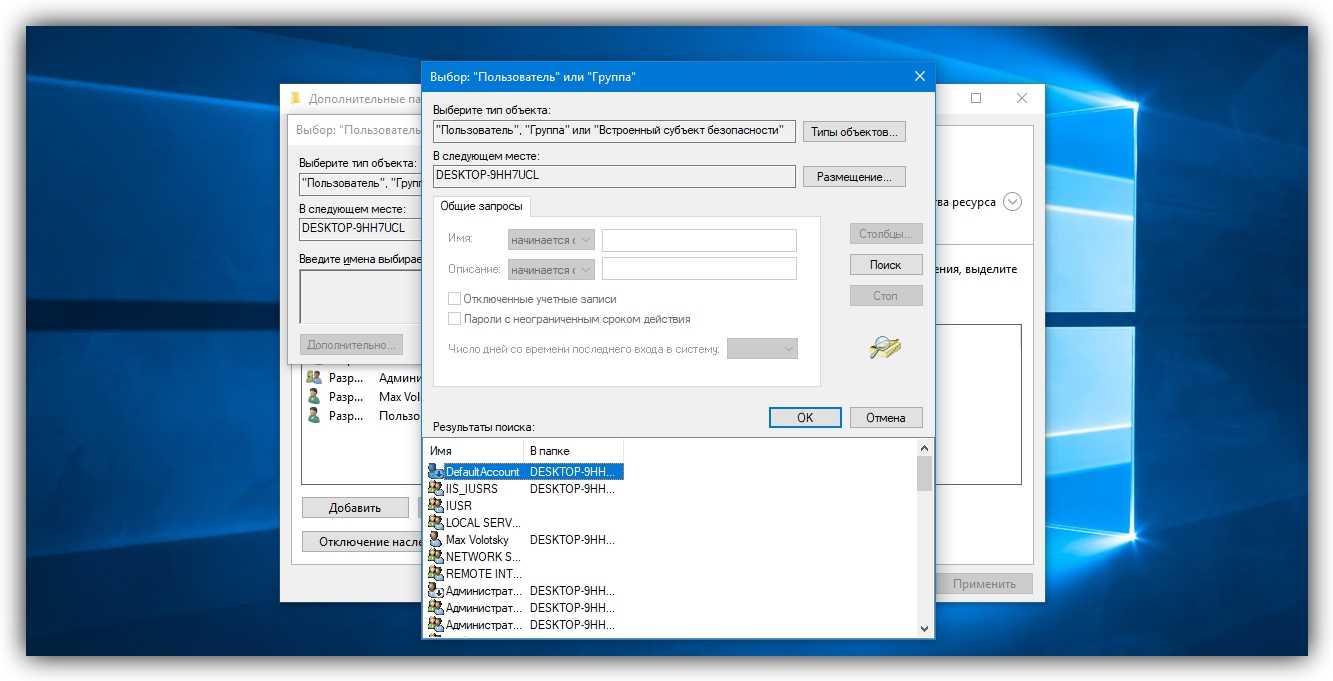This screenshot has height=681, width=1333.
Task: Select the LOCAL SERVICE entry icon
Action: coord(435,522)
